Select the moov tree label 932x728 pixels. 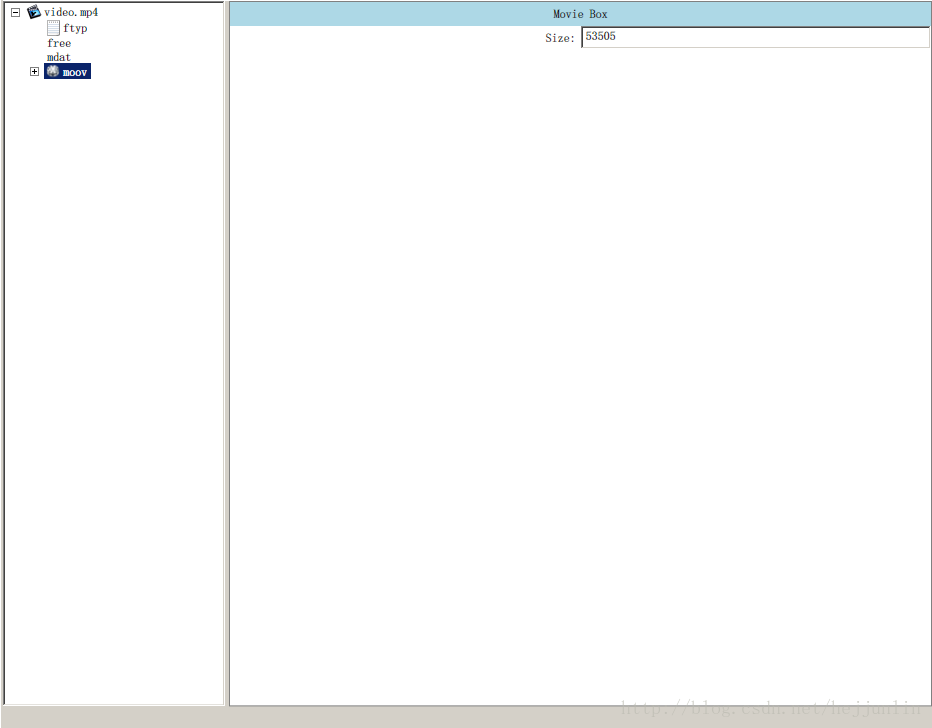coord(75,72)
